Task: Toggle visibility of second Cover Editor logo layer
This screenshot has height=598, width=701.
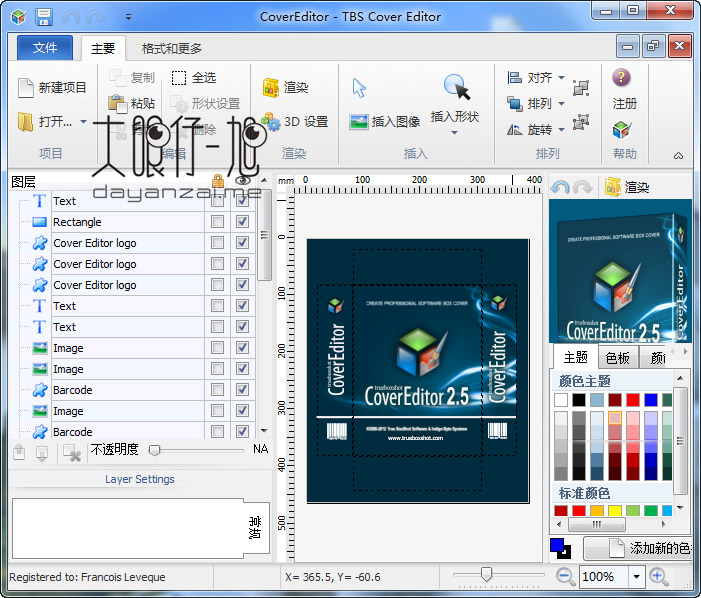Action: [242, 264]
